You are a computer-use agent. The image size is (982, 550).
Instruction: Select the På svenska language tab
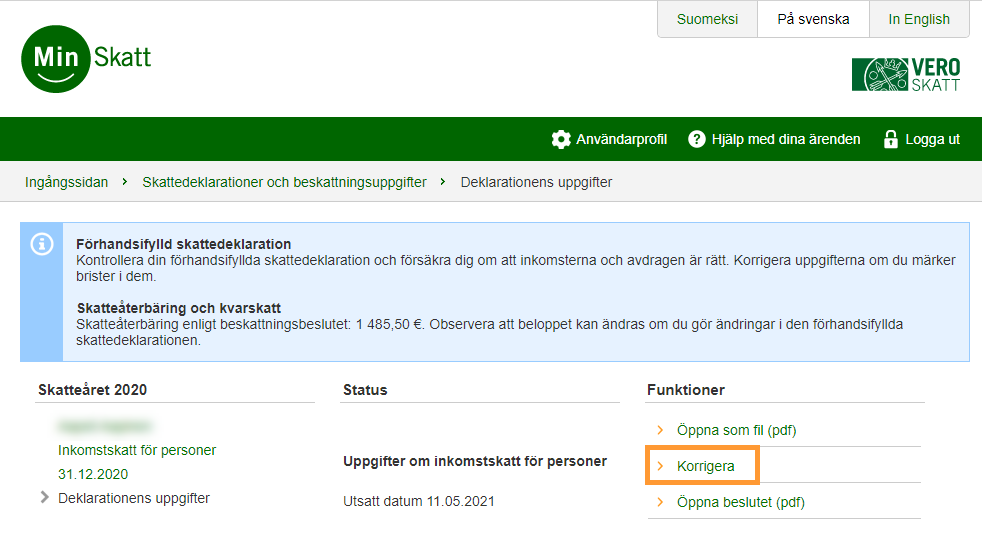(x=813, y=19)
